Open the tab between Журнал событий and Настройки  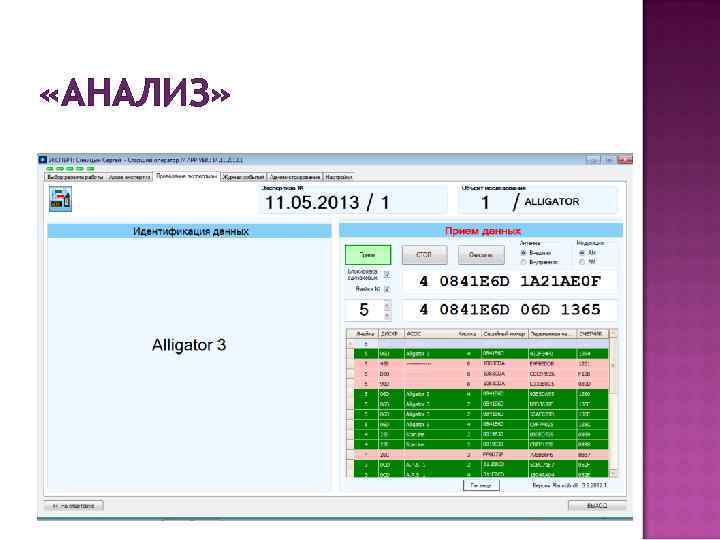[x=295, y=177]
